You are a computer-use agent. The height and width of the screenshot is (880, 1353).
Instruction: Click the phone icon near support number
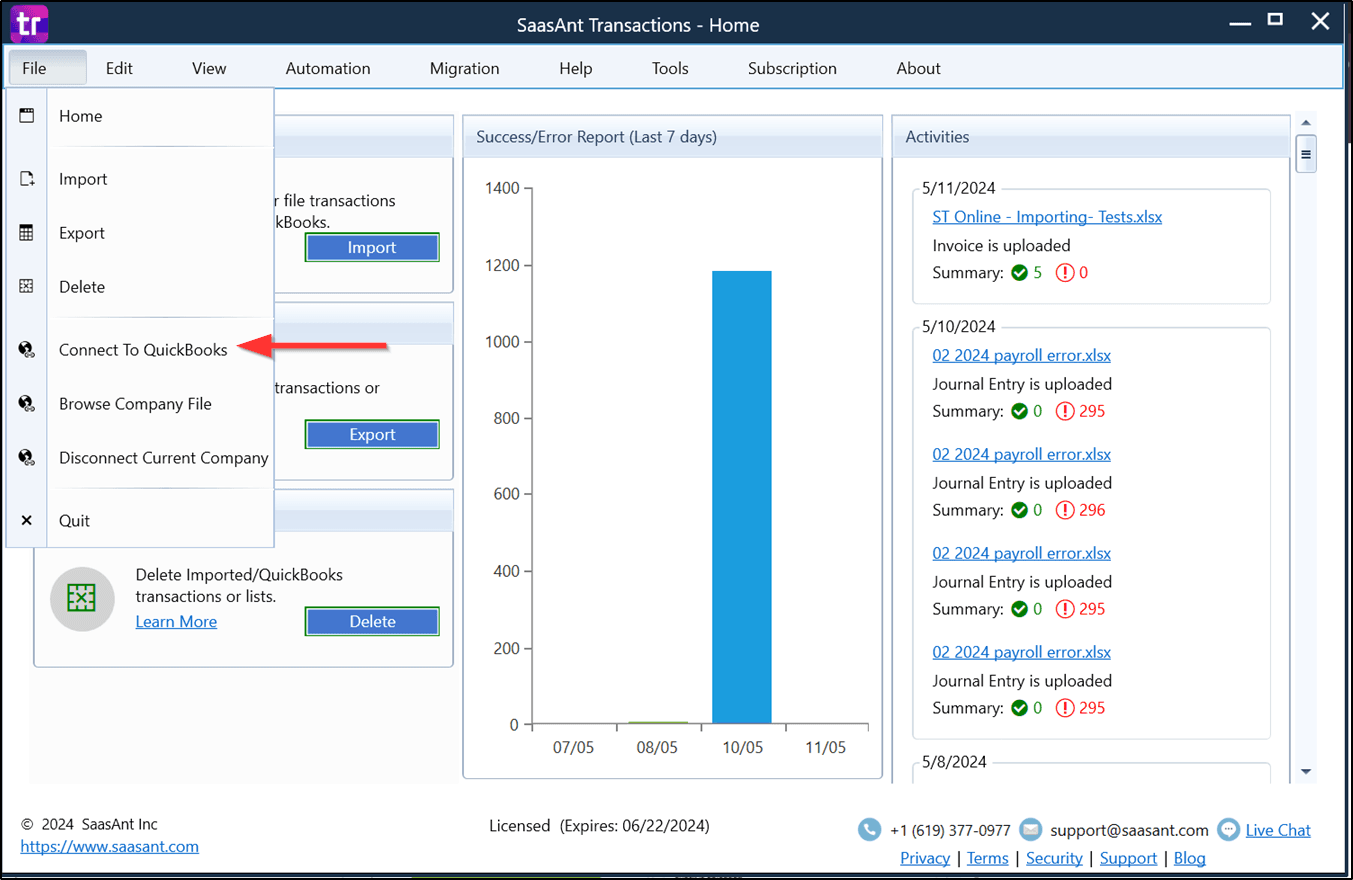point(870,830)
